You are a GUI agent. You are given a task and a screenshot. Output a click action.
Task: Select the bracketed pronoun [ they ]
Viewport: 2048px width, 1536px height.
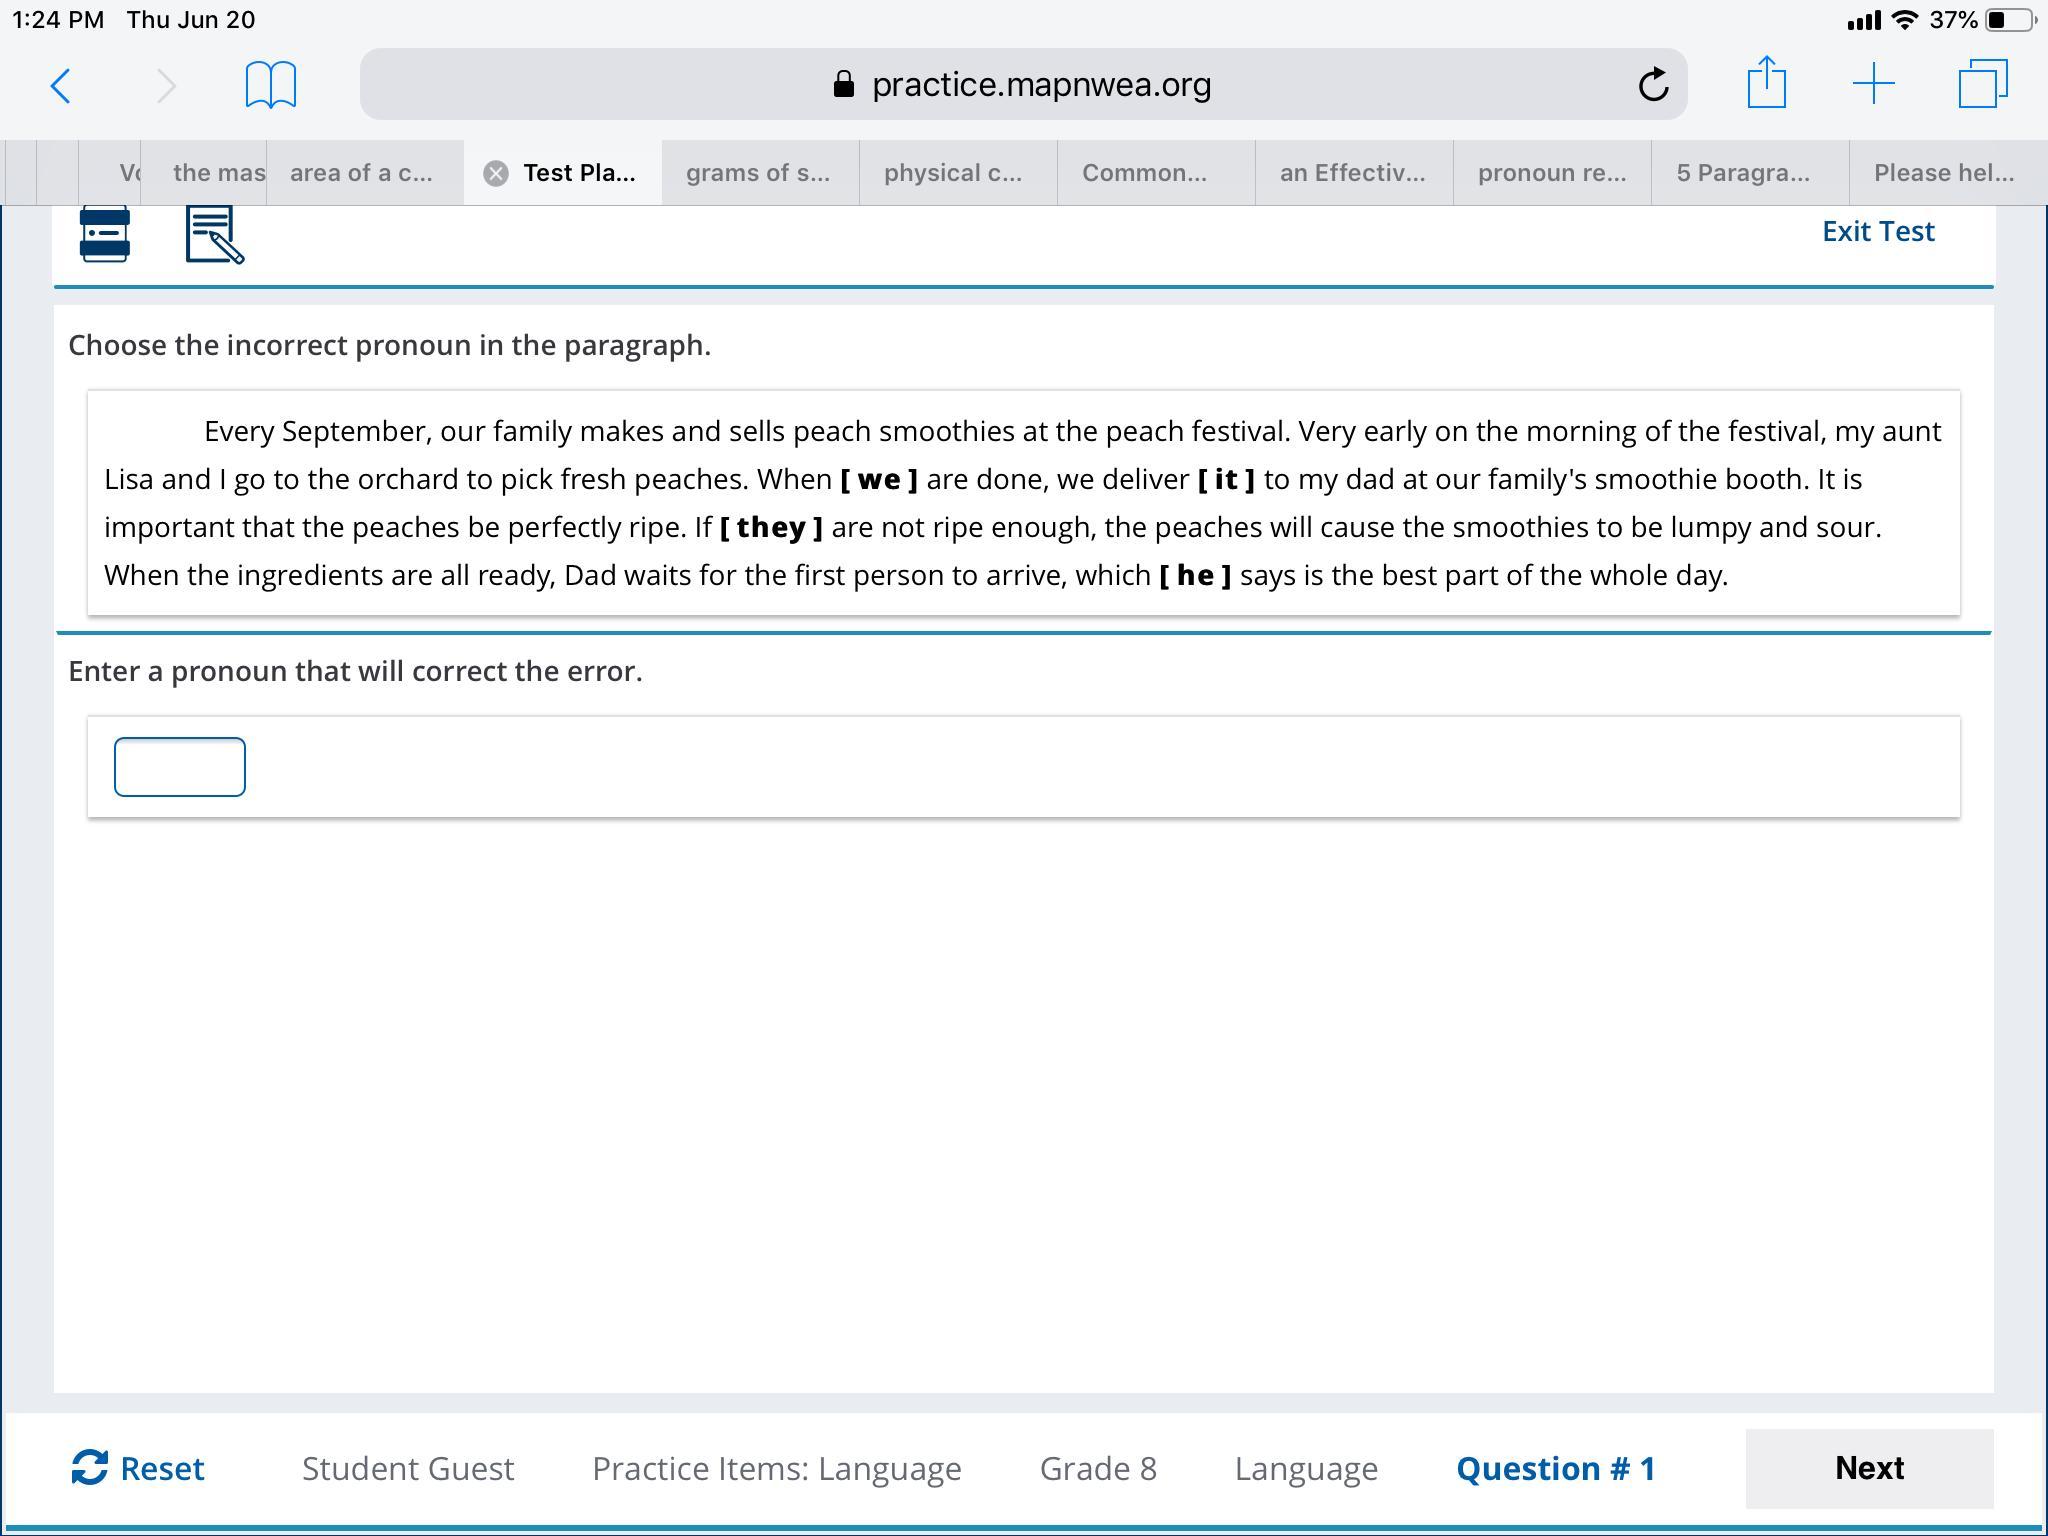pyautogui.click(x=771, y=528)
